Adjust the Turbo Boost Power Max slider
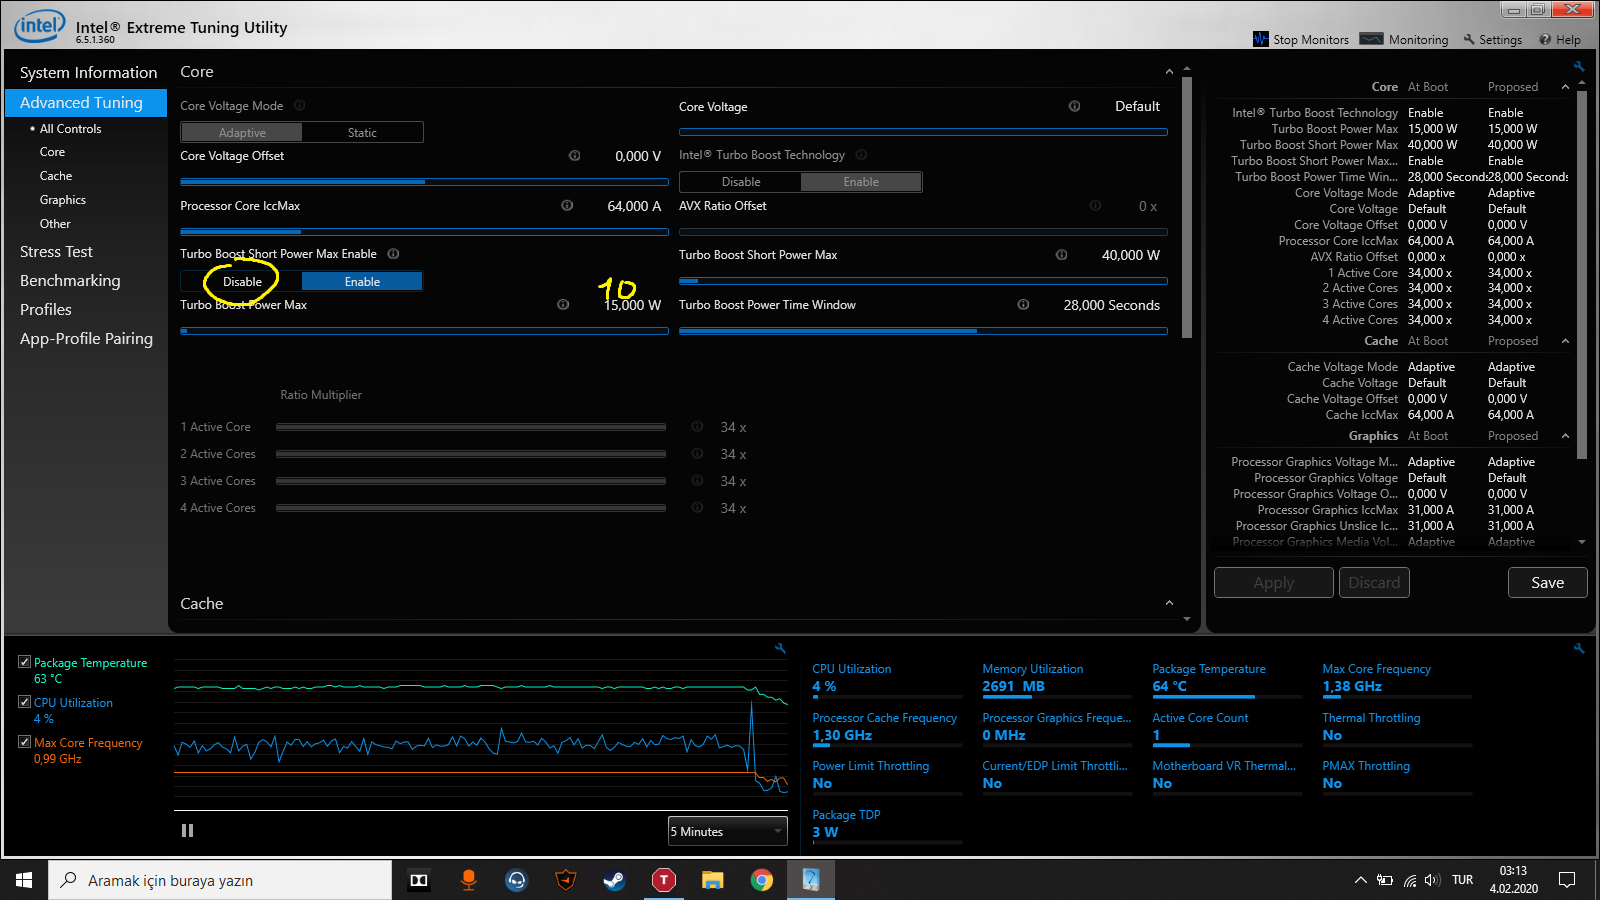 424,331
